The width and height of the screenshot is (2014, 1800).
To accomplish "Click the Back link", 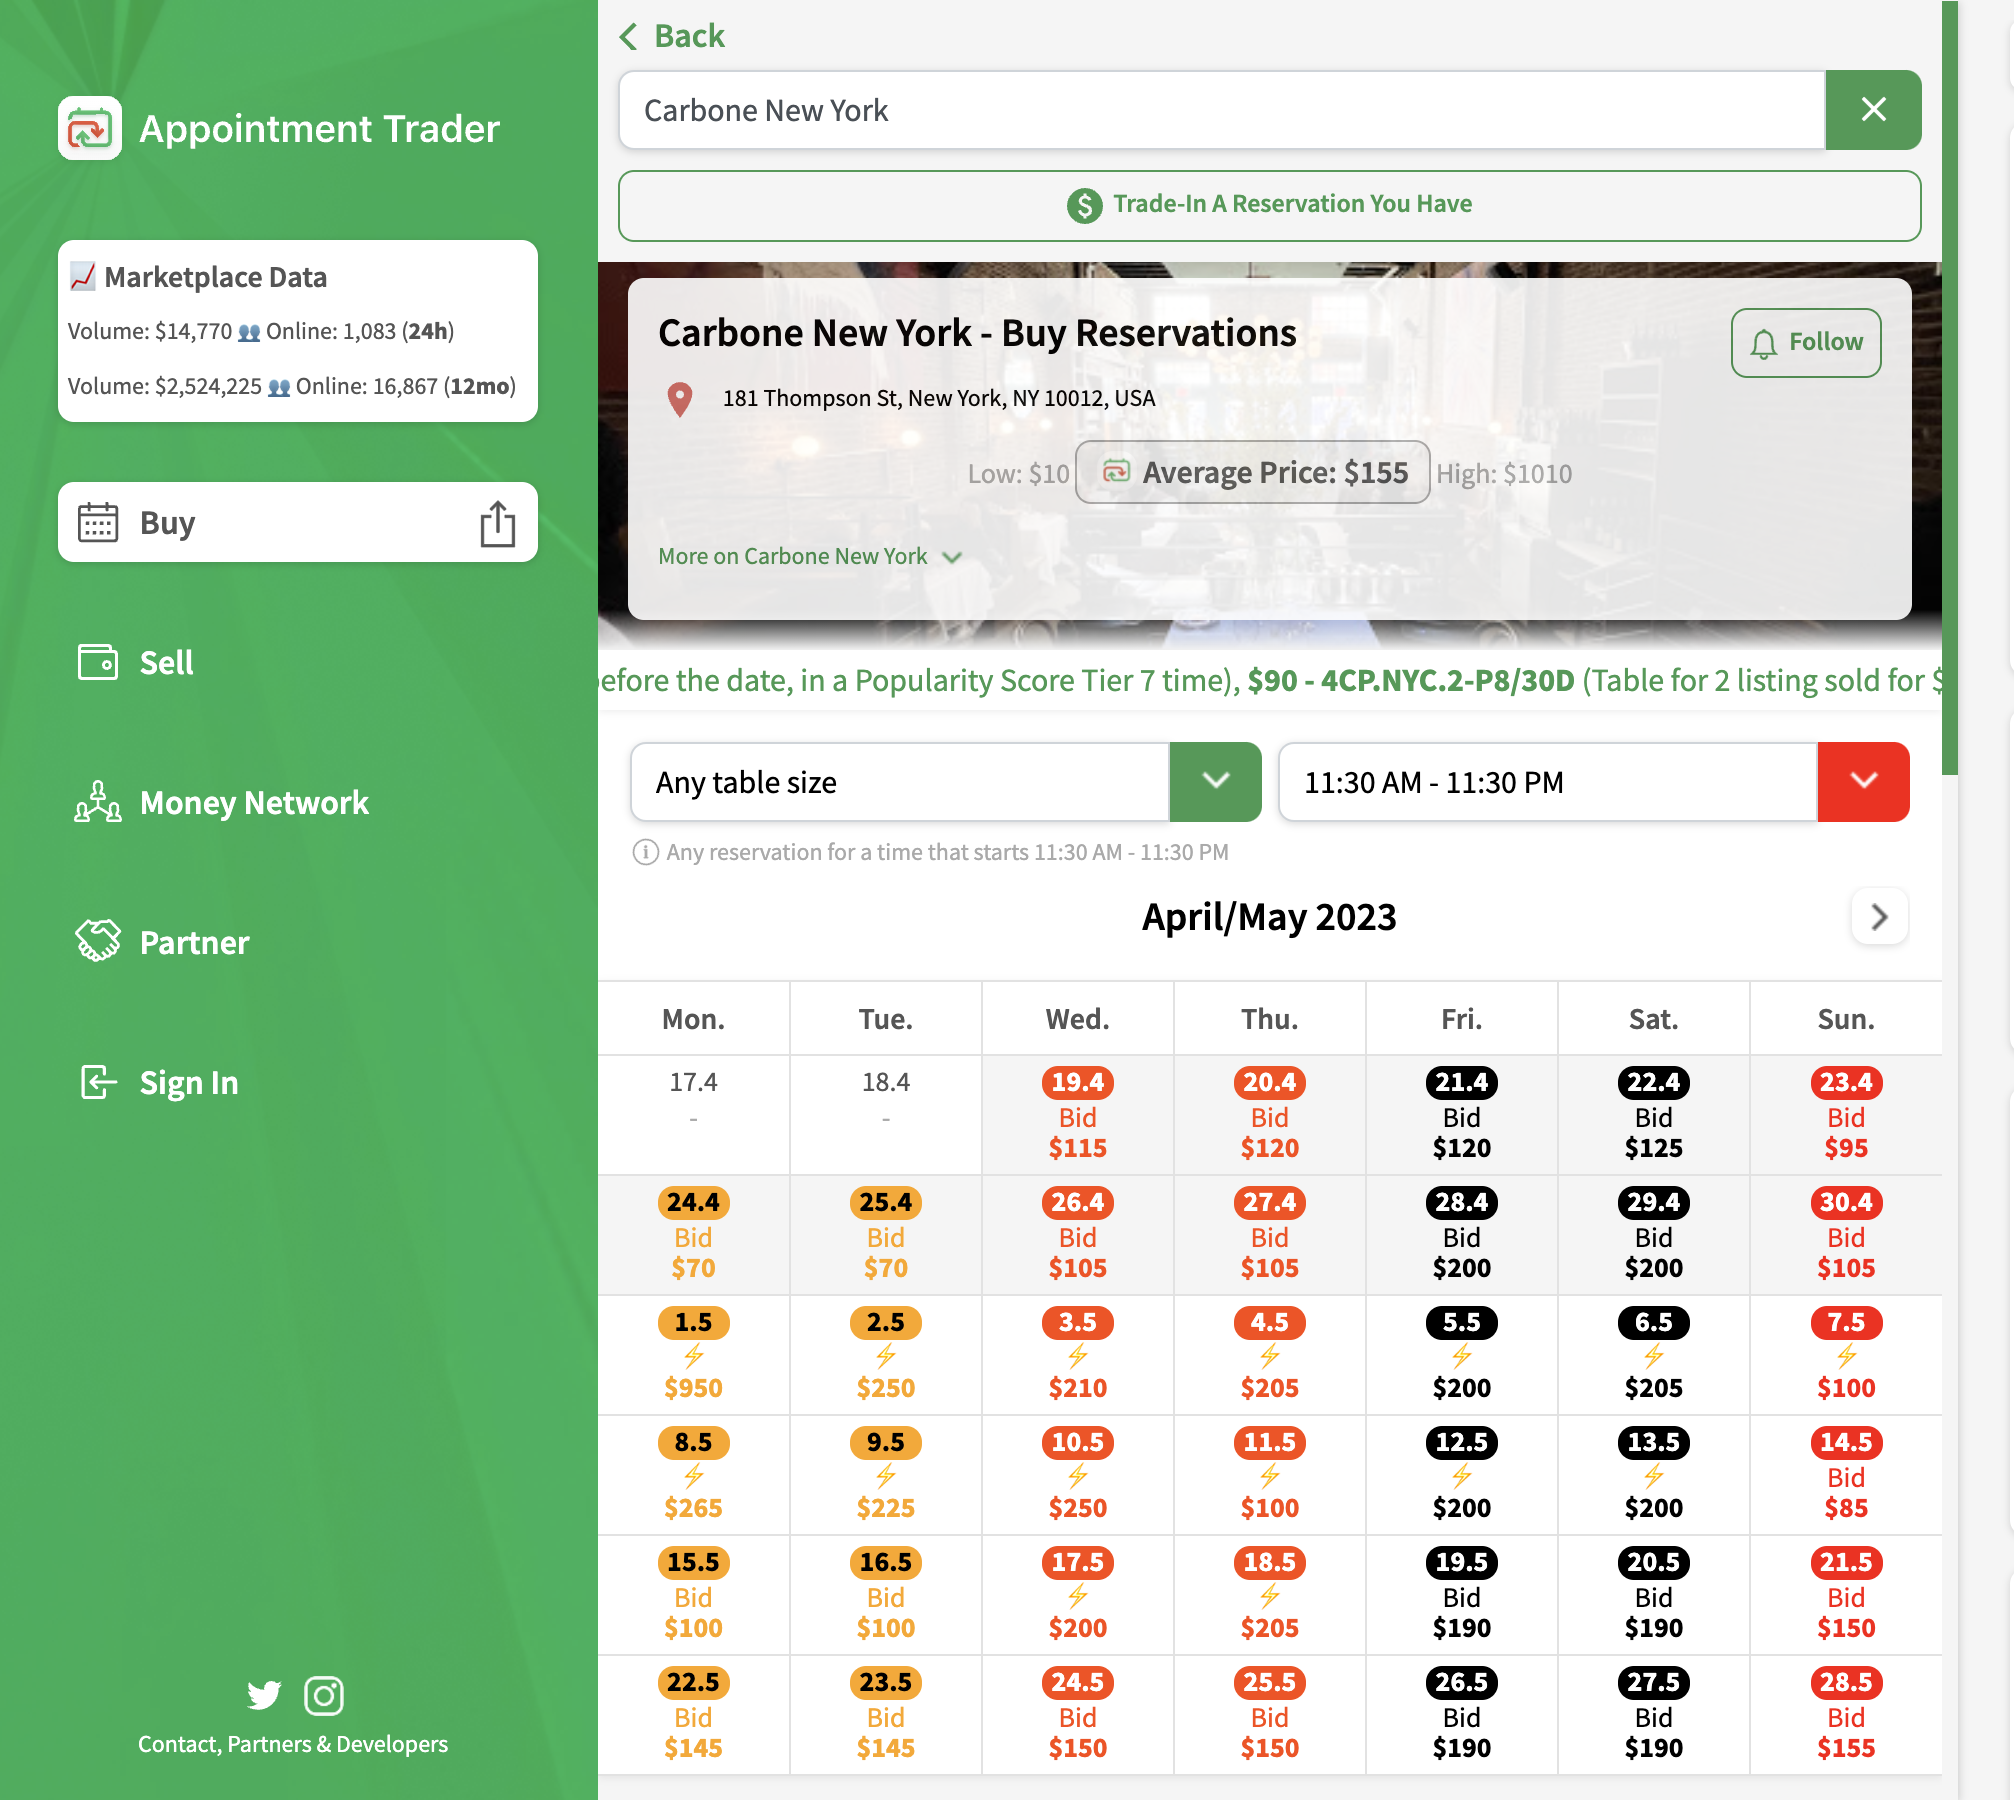I will click(x=672, y=36).
